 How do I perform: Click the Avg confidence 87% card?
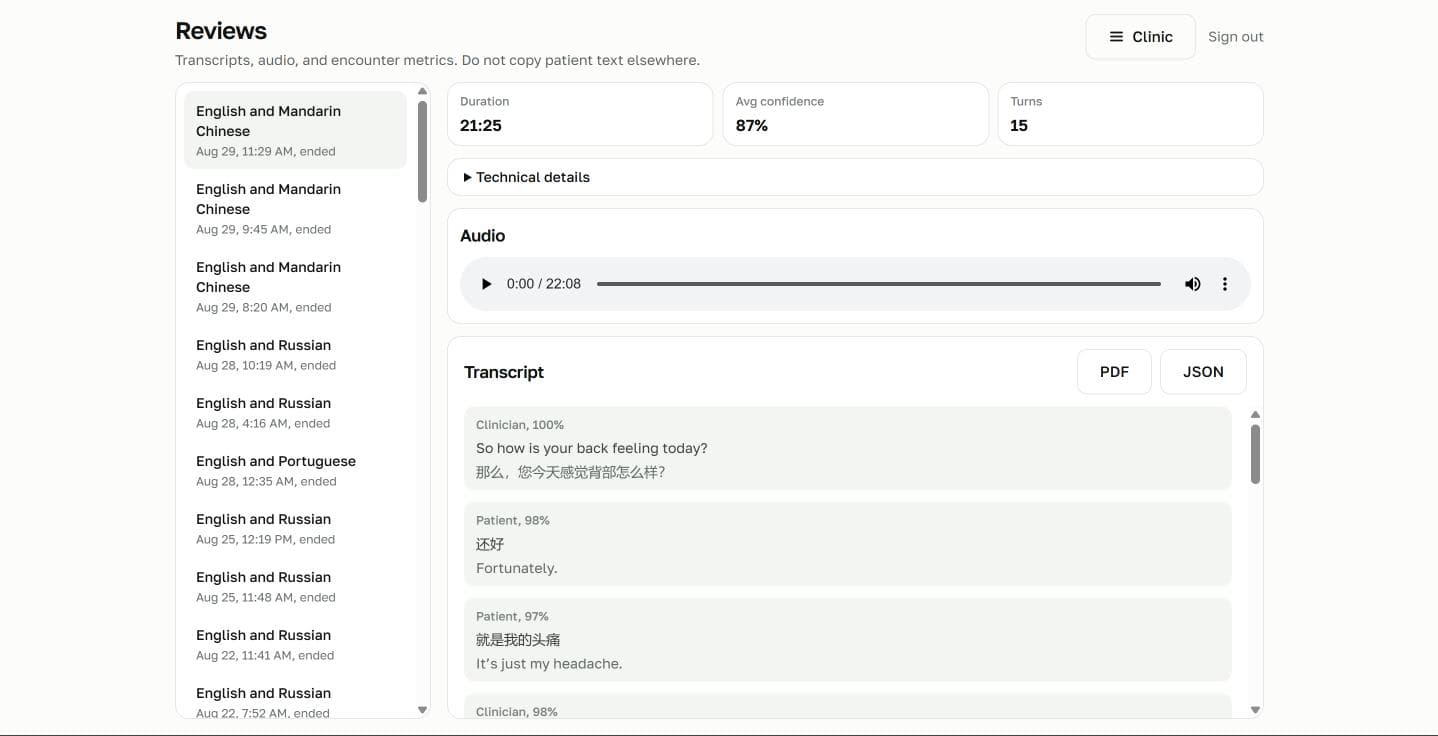tap(855, 114)
